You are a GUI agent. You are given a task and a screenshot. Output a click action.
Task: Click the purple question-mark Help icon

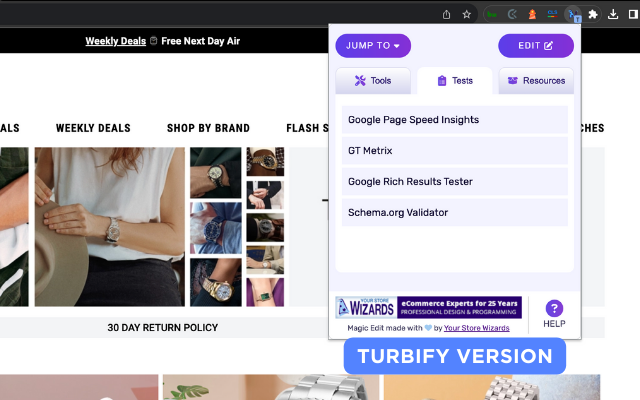(554, 308)
